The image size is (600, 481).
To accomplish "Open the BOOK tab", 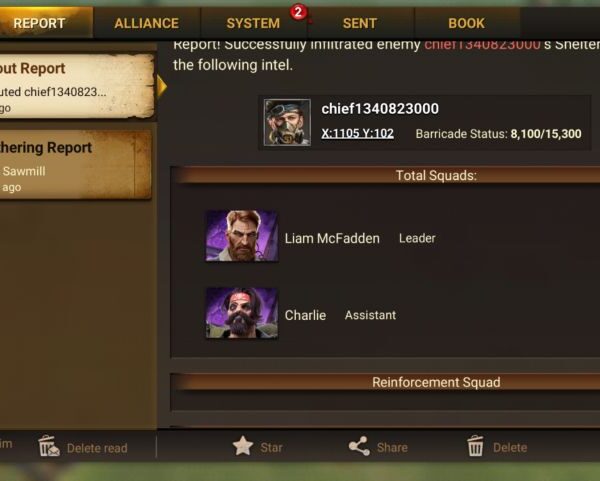I will [467, 23].
